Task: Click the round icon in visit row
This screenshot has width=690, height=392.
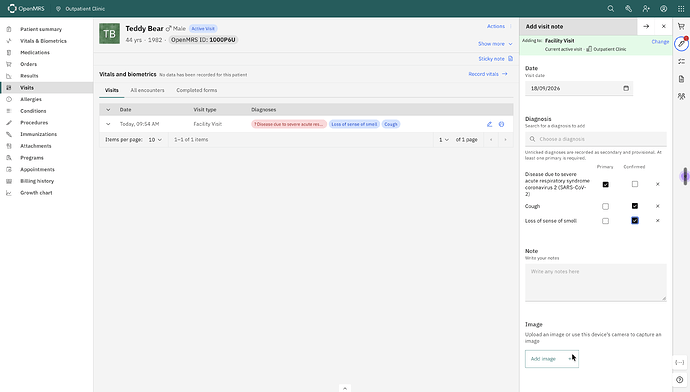Action: click(x=501, y=124)
